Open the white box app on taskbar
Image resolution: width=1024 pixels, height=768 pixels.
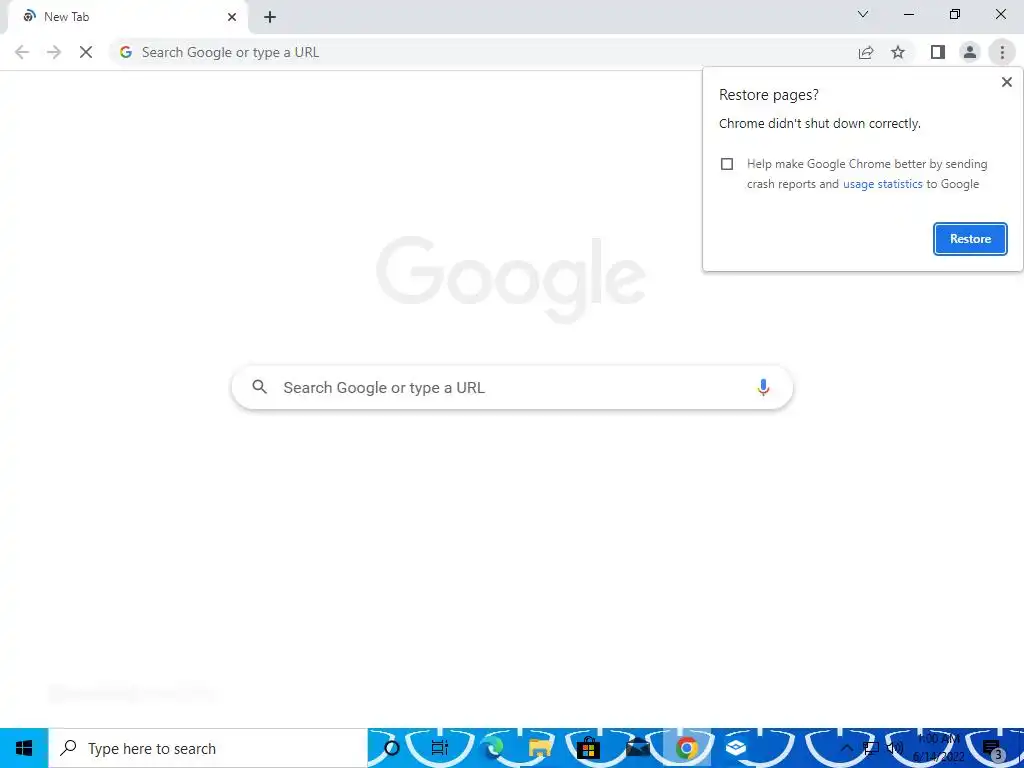point(736,748)
